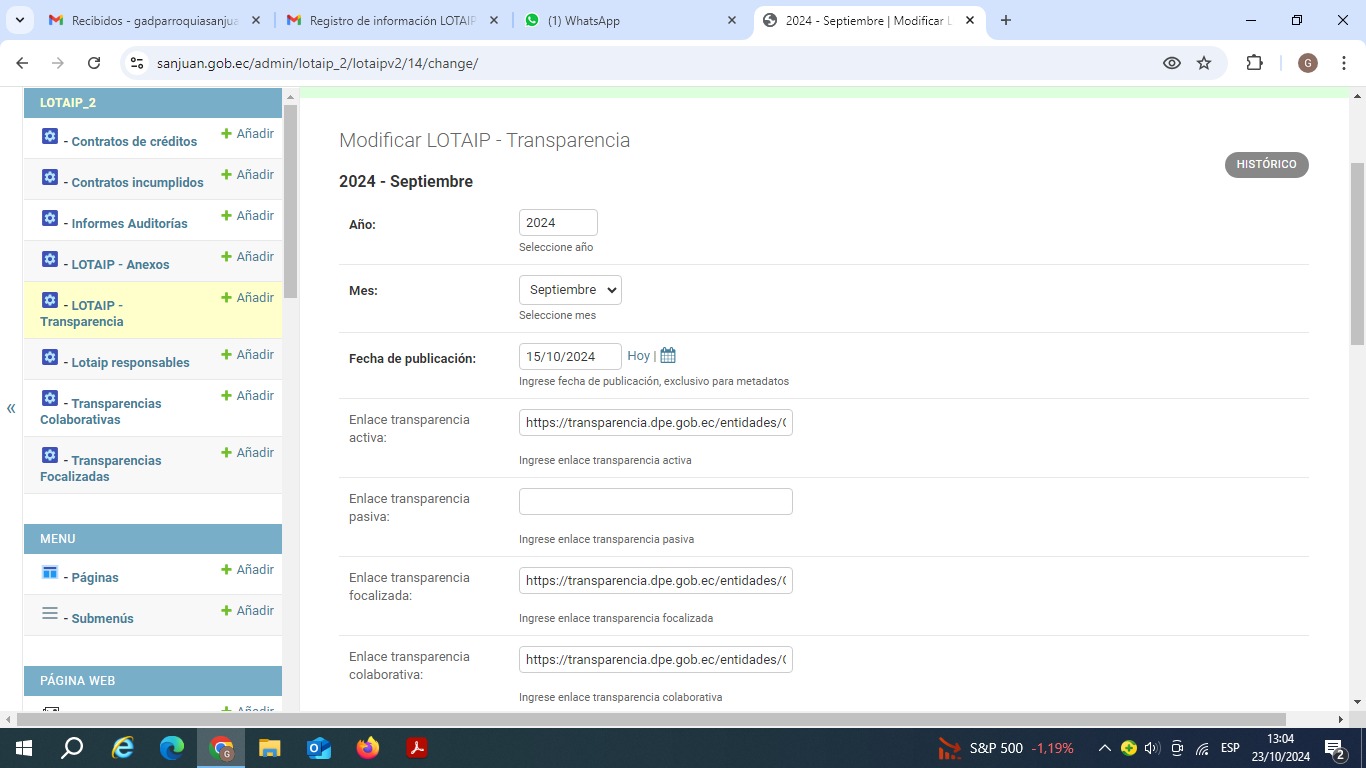
Task: Open the calendar date picker icon
Action: click(x=668, y=356)
